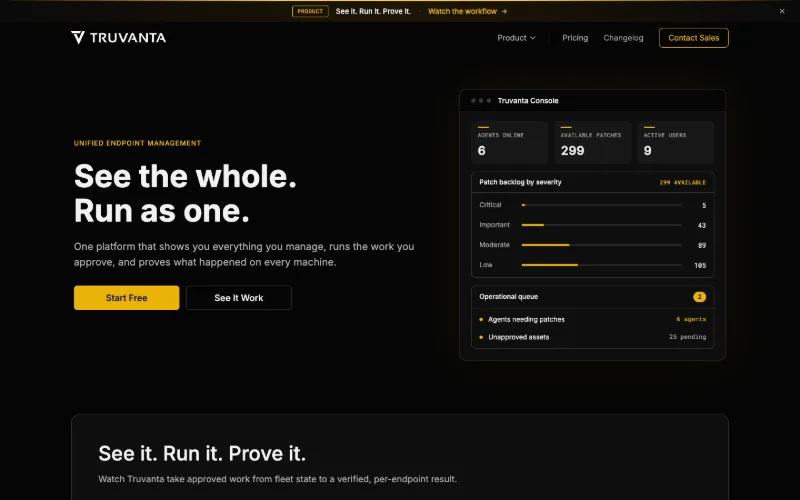
Task: Open the Changelog page
Action: (x=623, y=38)
